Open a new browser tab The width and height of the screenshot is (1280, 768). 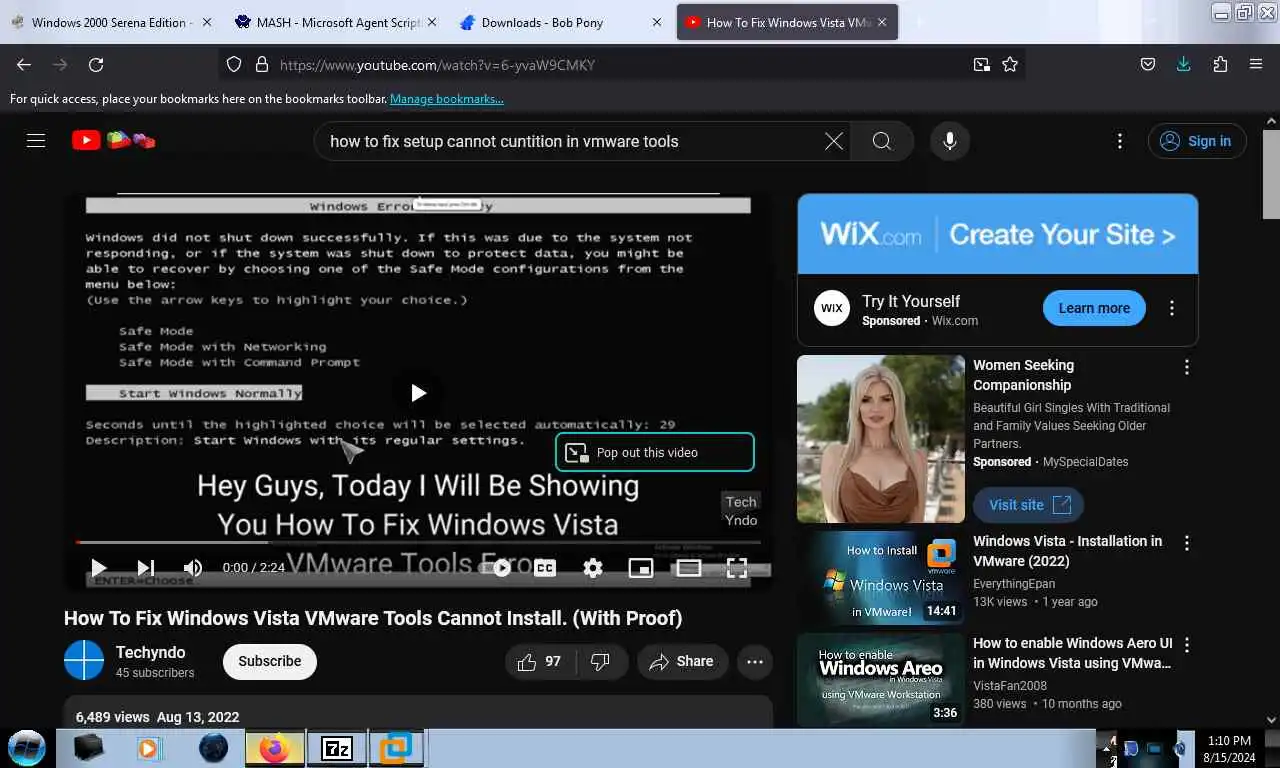(x=919, y=22)
